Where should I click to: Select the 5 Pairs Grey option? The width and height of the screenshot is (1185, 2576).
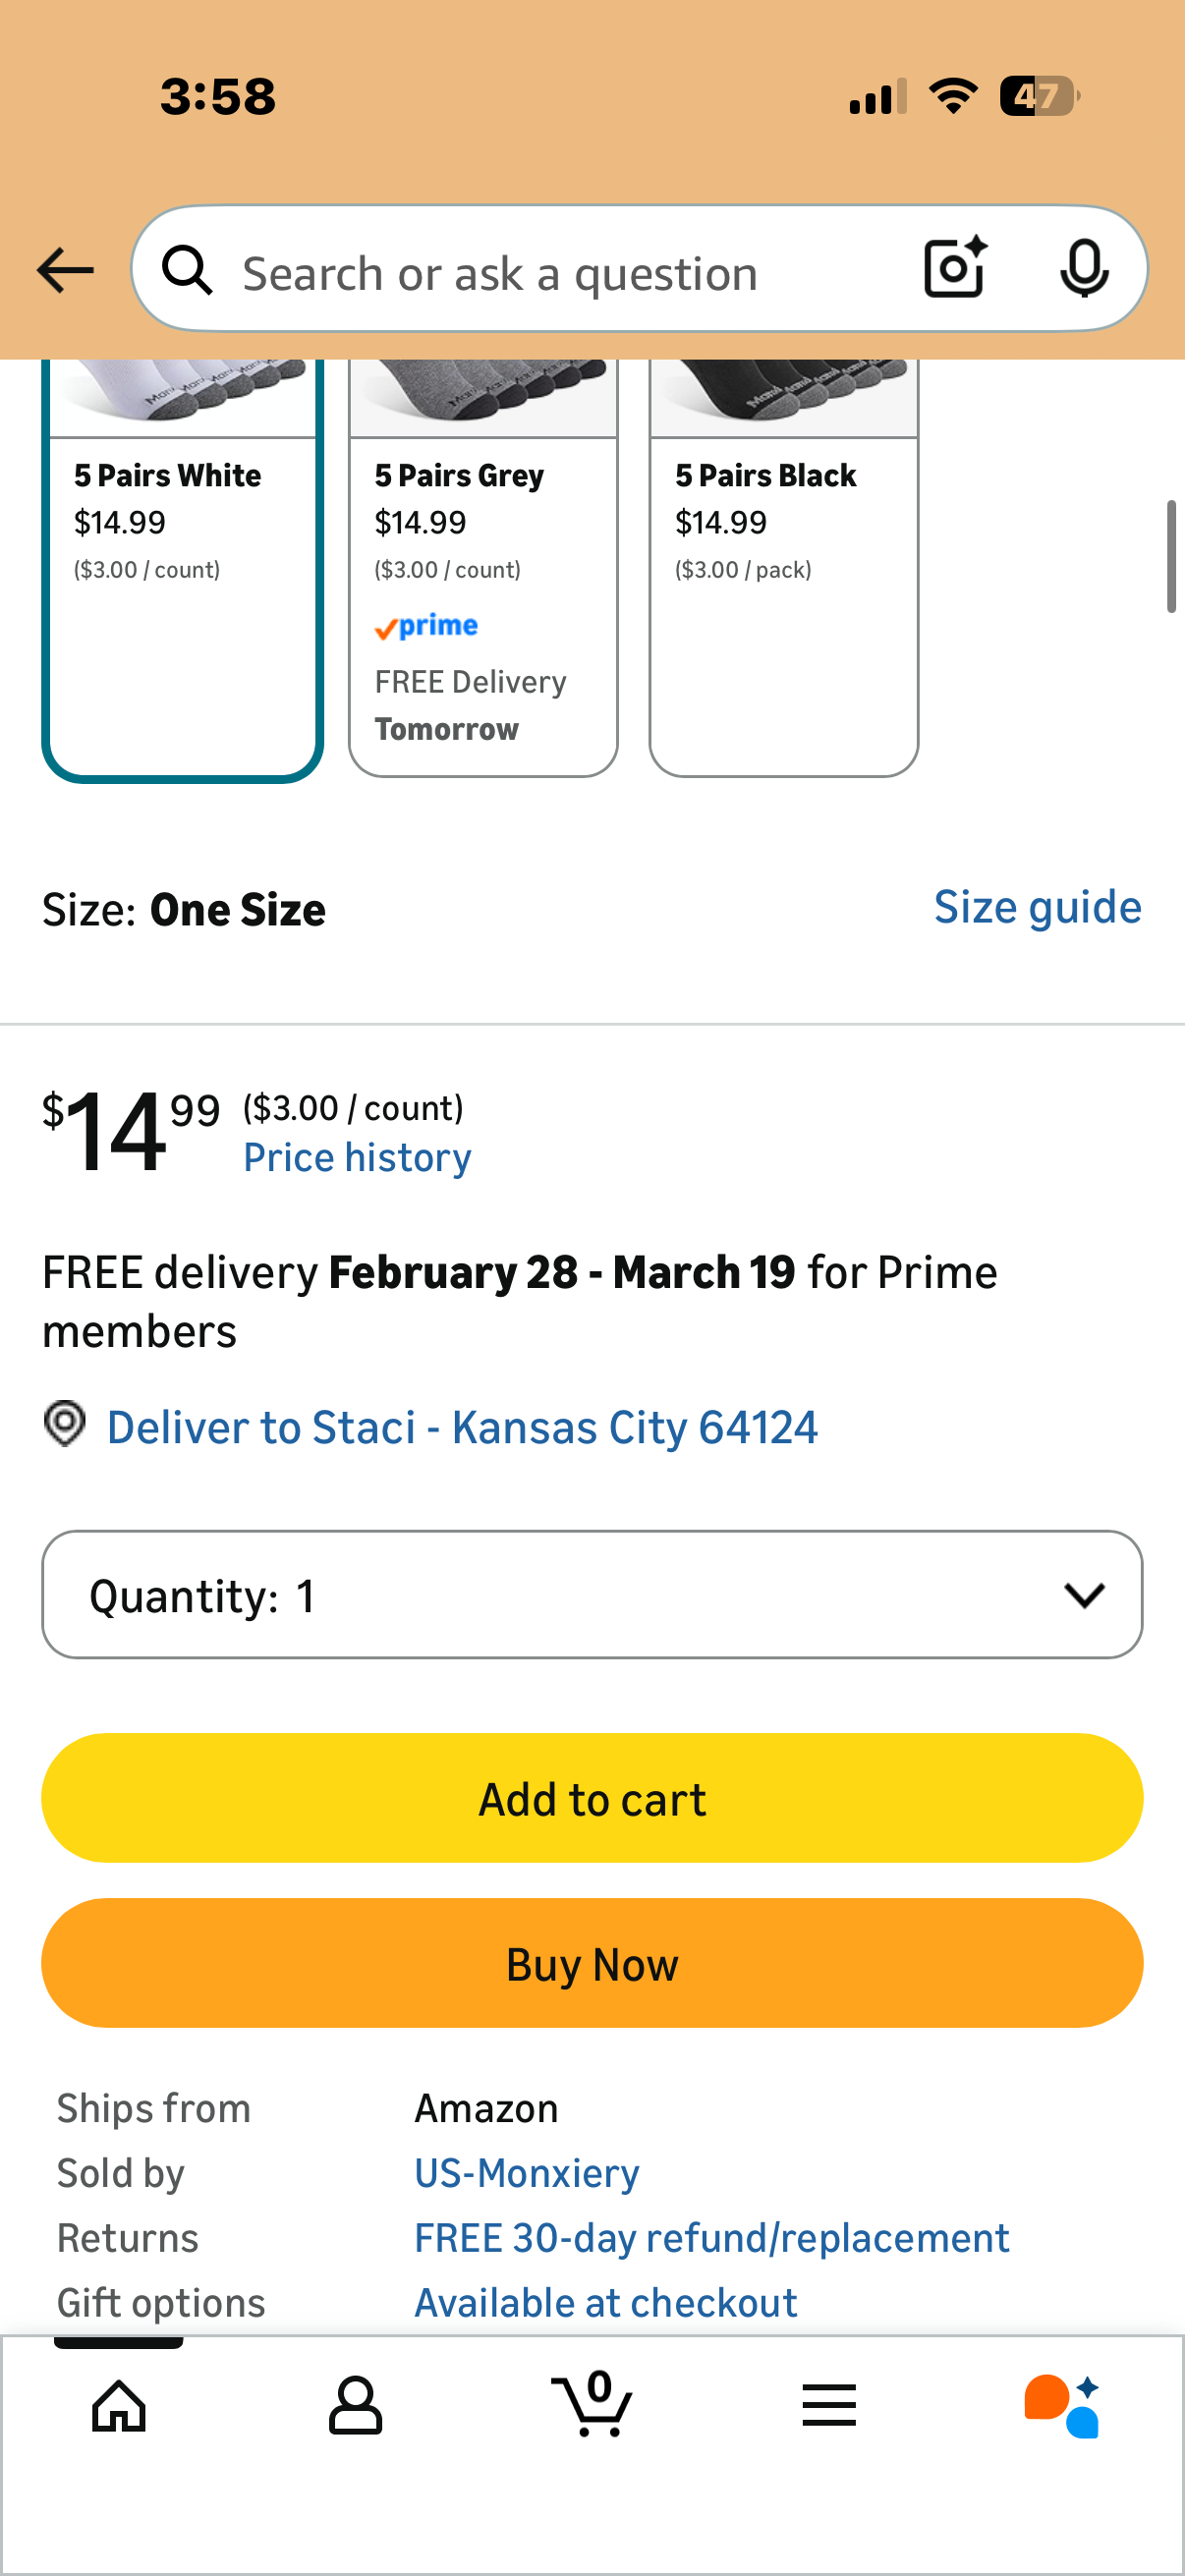(x=483, y=570)
